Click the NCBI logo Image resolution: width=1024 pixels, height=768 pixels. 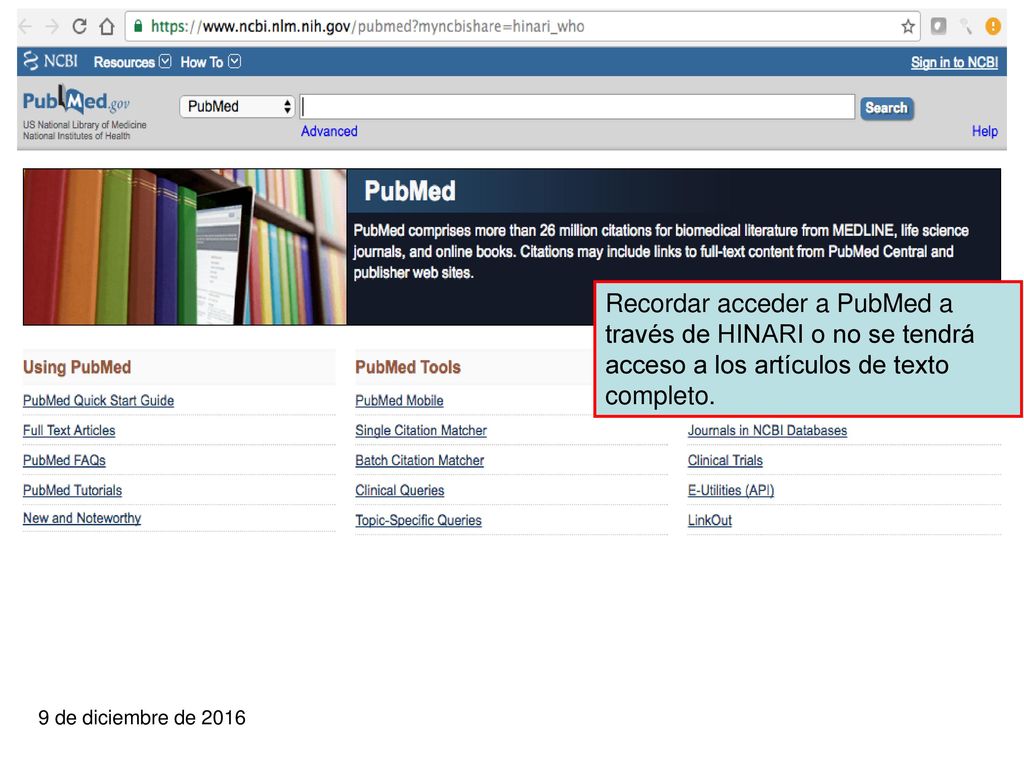tap(50, 61)
